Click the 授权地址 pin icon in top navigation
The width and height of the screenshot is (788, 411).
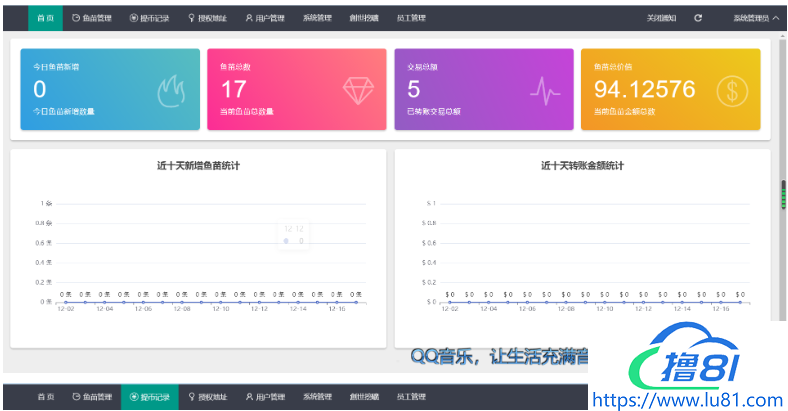tap(191, 18)
